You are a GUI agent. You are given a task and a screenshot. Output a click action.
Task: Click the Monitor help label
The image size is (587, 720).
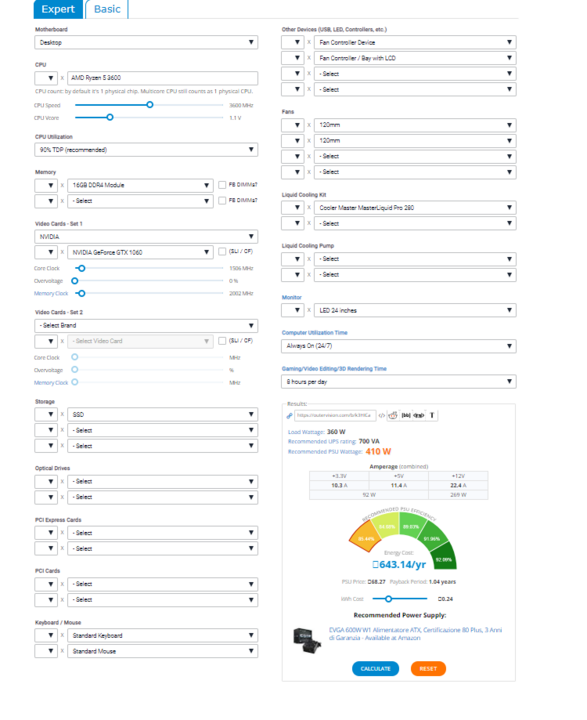coord(292,298)
